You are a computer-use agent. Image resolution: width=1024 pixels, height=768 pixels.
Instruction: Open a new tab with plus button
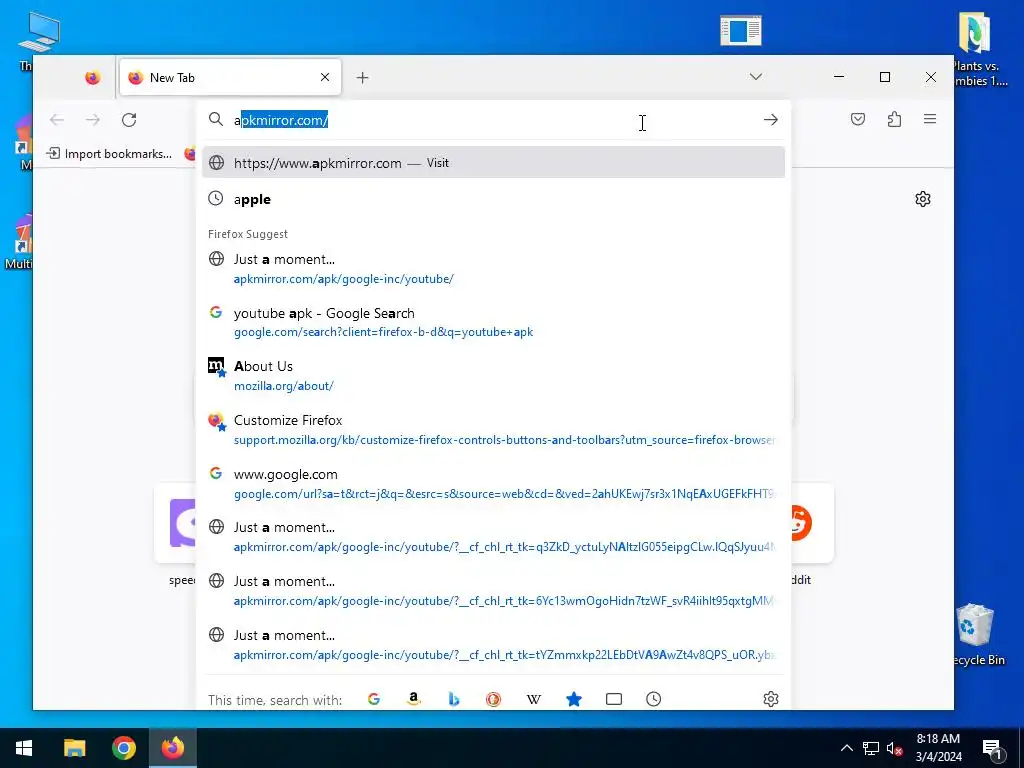point(362,78)
